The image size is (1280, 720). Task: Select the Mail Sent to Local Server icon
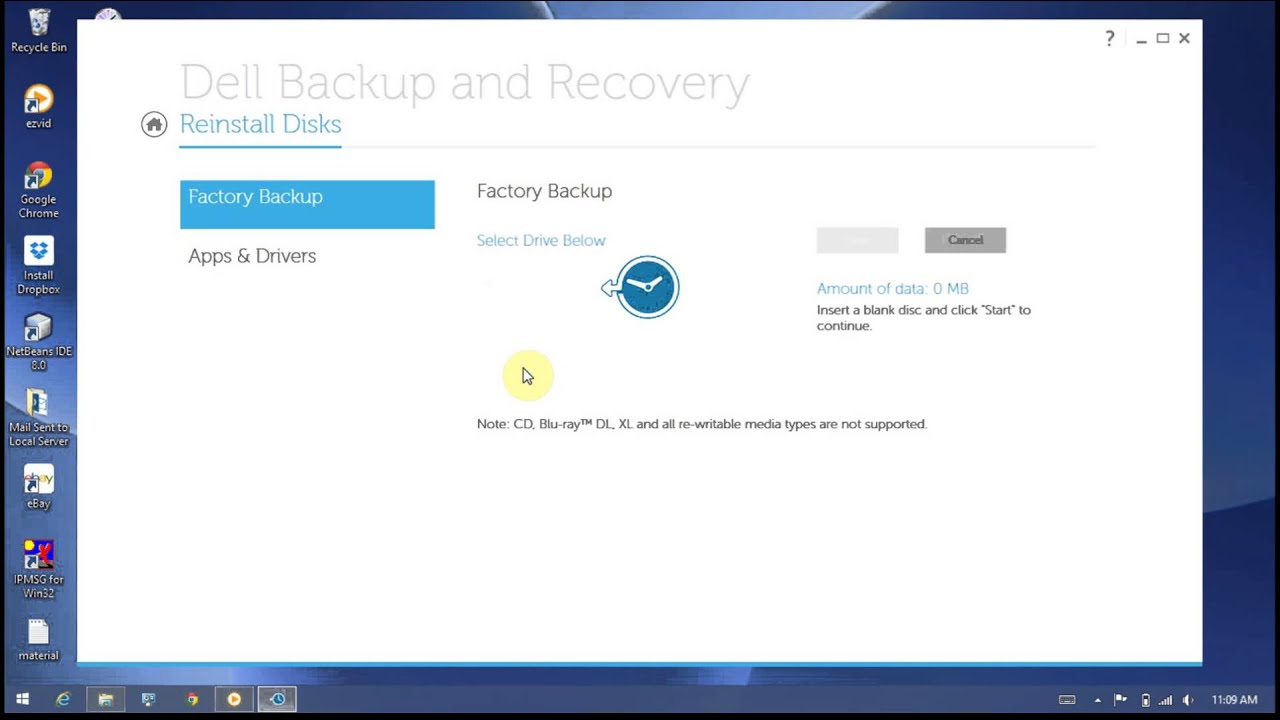pos(38,418)
